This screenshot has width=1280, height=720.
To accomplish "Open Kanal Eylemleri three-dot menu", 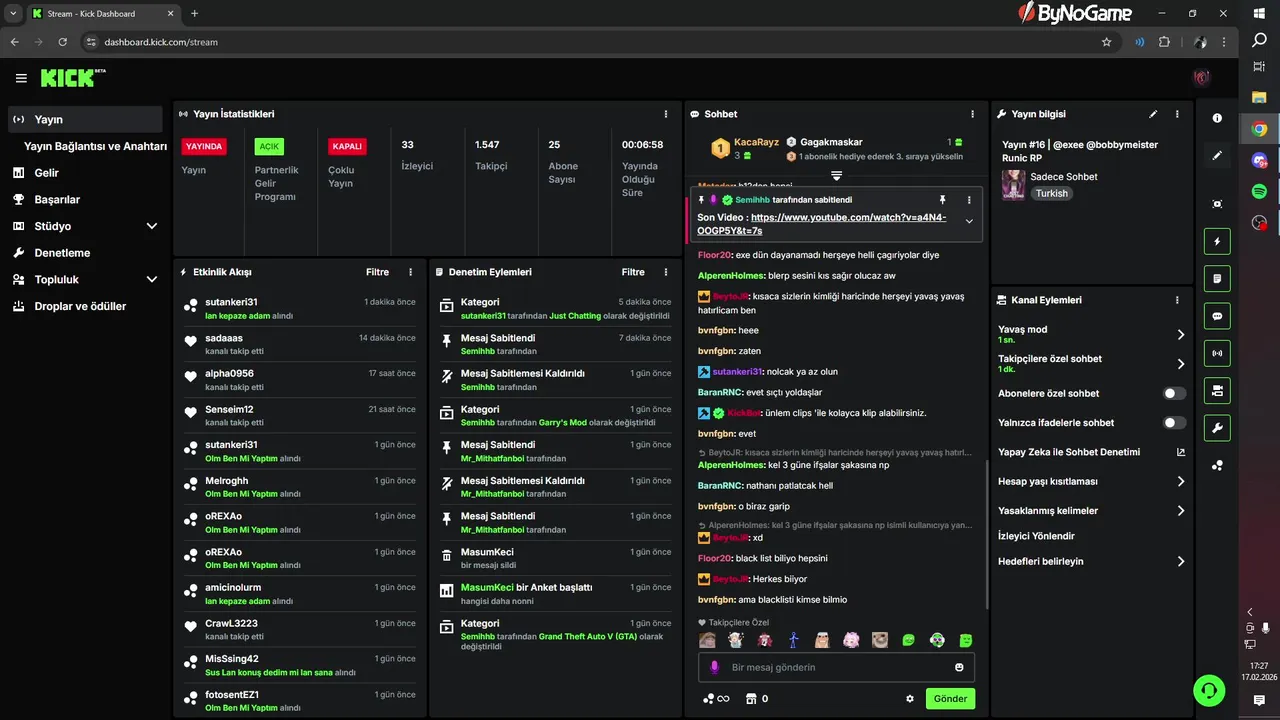I will coord(1177,299).
